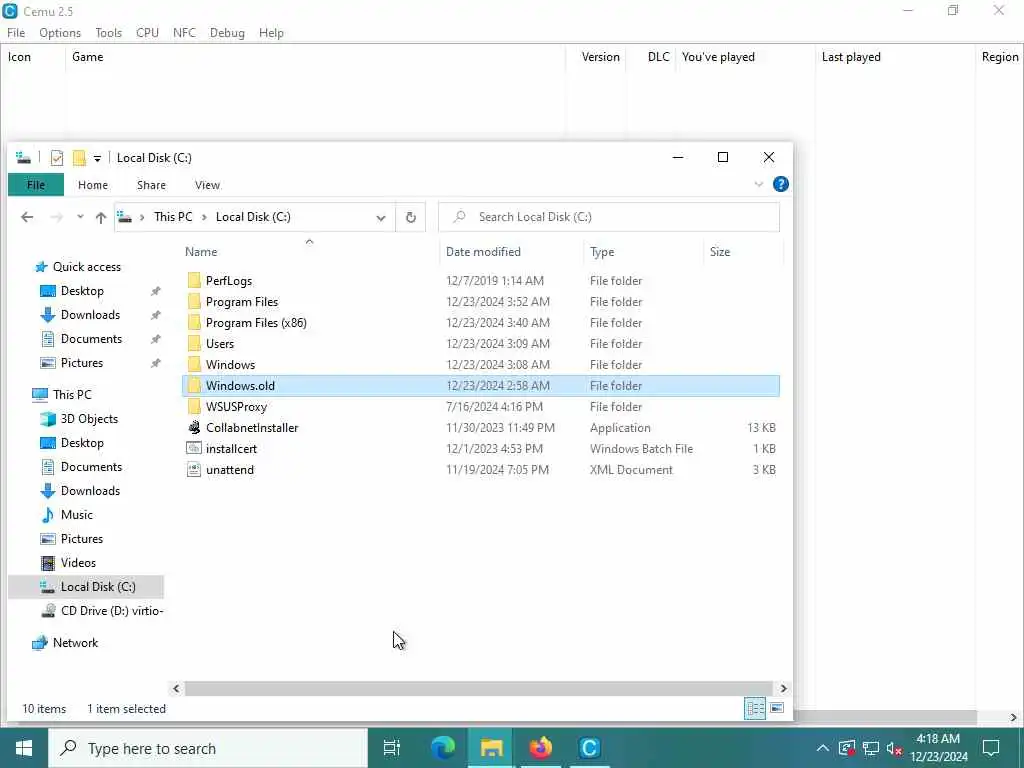Switch to the Share ribbon tab
This screenshot has width=1024, height=768.
click(151, 185)
